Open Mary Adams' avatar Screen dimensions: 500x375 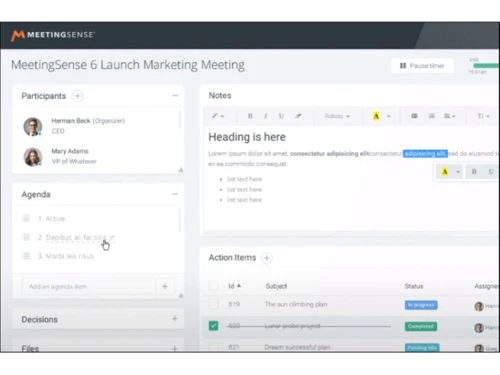(x=33, y=157)
